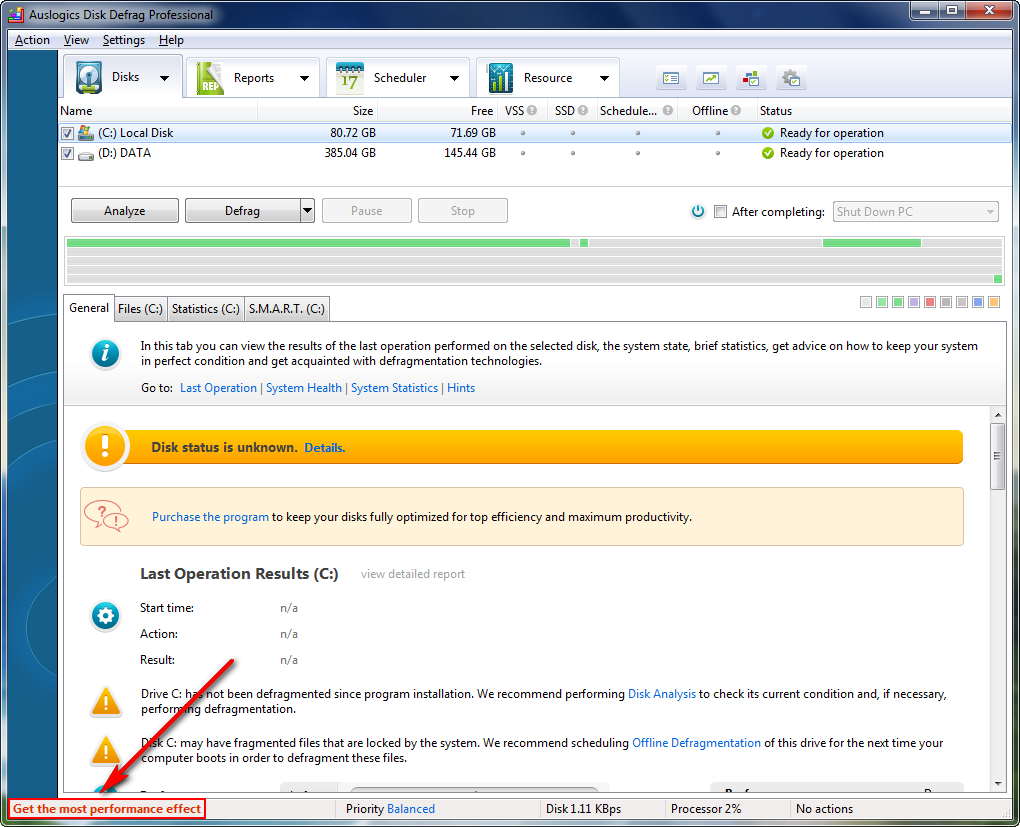This screenshot has height=827, width=1020.
Task: Follow the Last Operation link
Action: [219, 388]
